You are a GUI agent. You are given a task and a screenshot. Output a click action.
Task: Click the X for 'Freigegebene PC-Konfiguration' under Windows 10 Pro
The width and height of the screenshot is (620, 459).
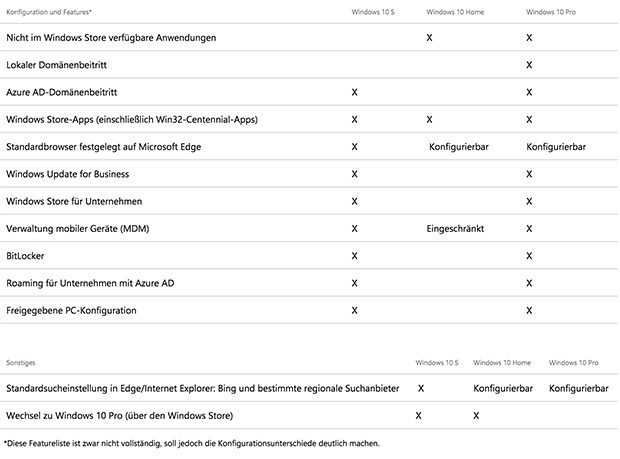529,310
